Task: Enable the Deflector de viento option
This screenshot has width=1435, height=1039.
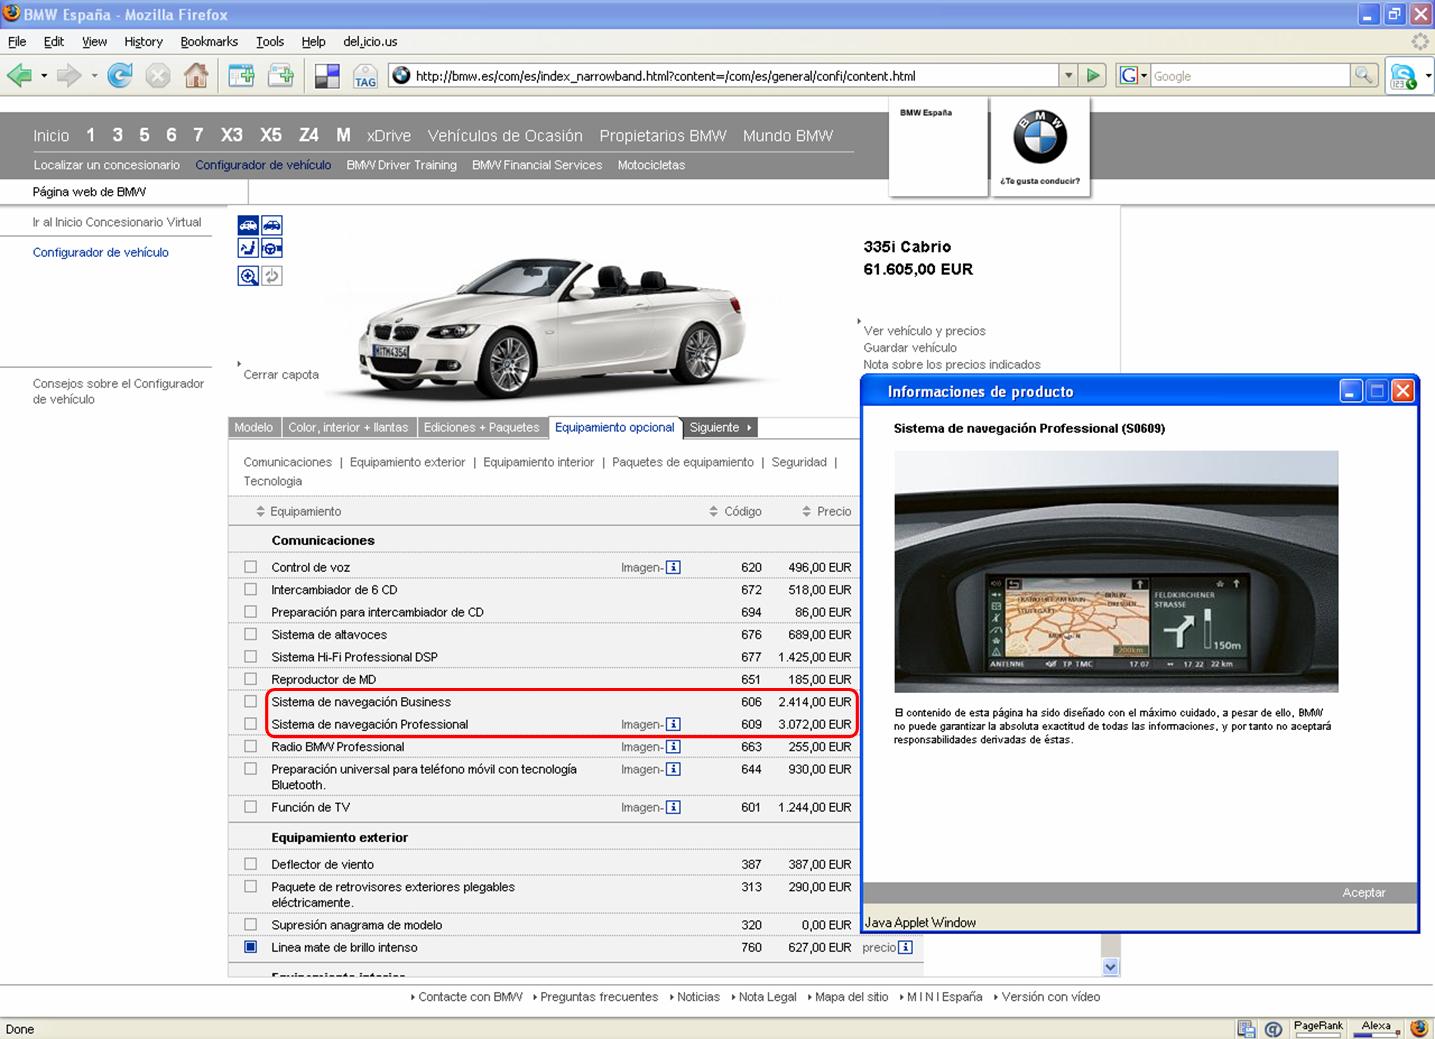Action: [251, 864]
